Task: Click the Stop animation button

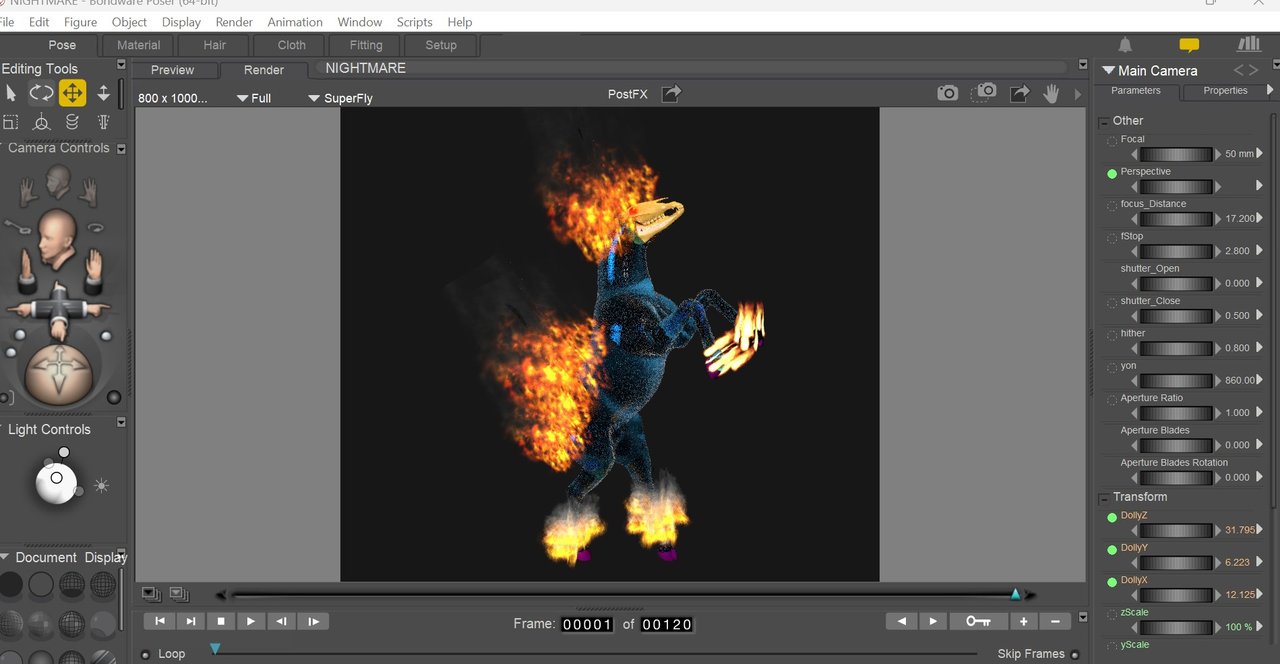Action: [x=221, y=621]
